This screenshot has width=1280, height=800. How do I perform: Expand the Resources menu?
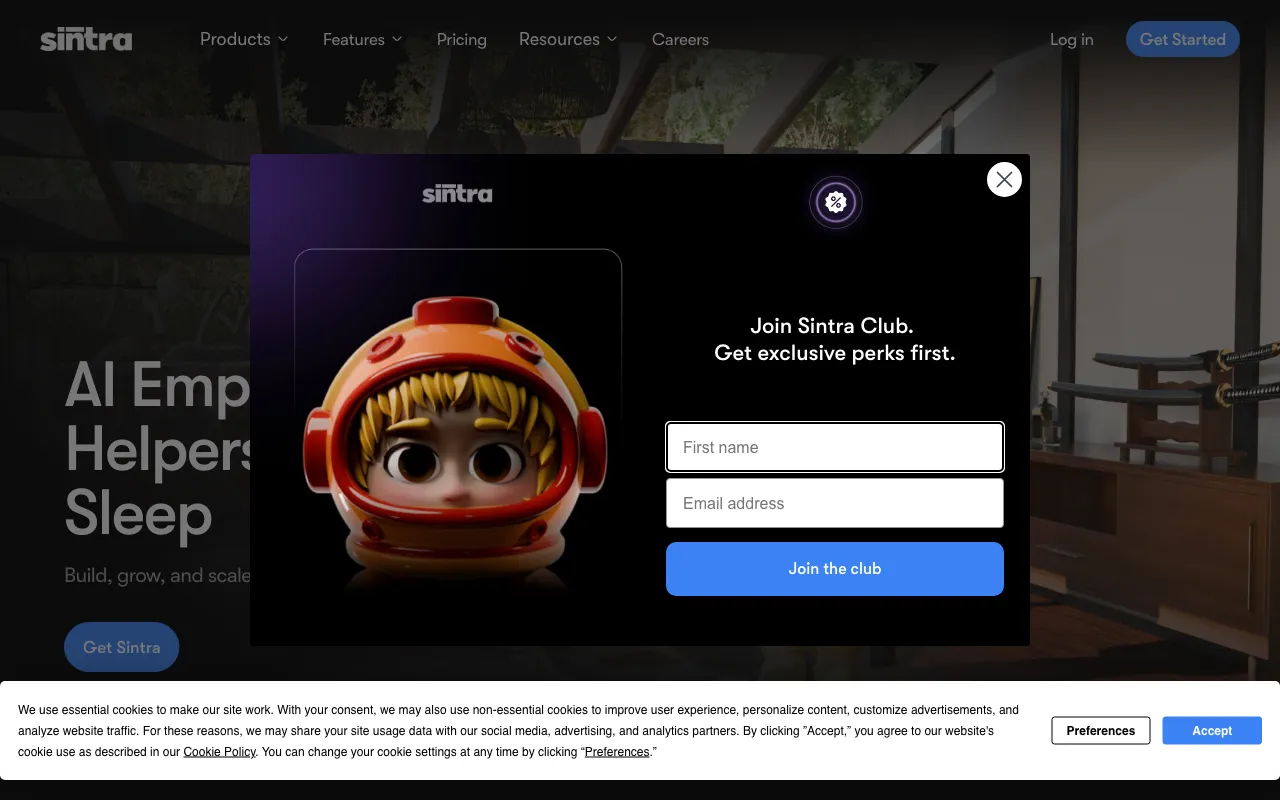(568, 39)
